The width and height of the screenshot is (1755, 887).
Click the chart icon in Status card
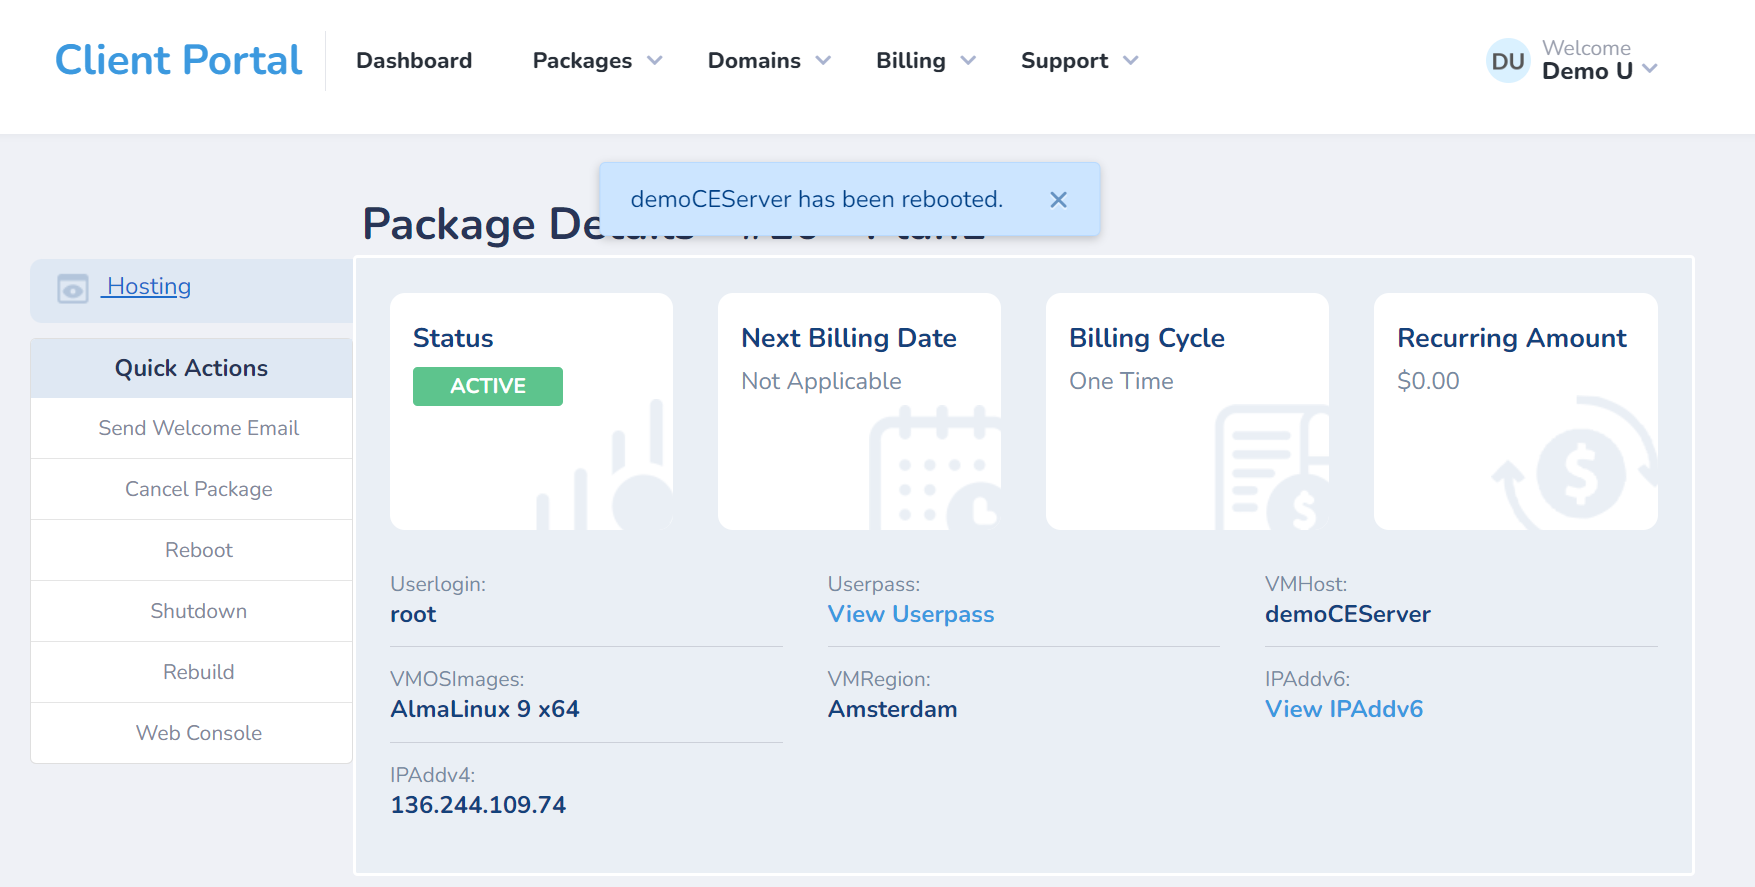coord(605,466)
